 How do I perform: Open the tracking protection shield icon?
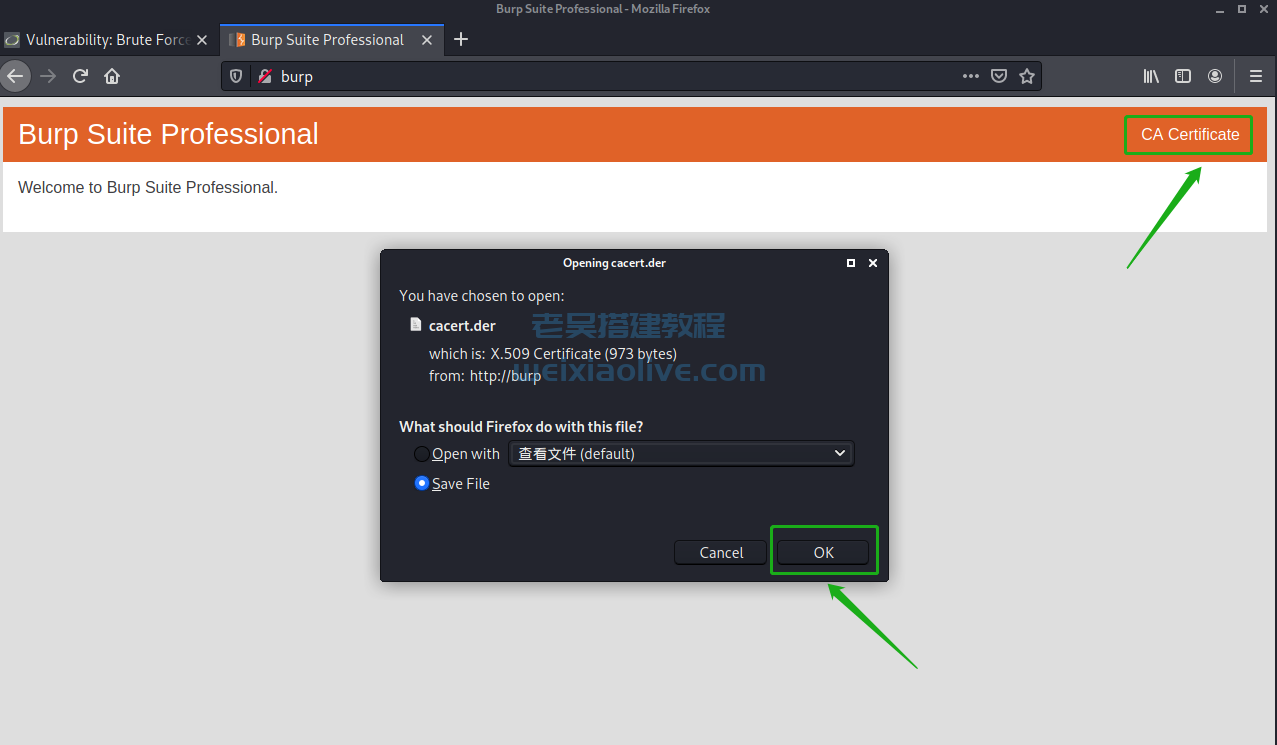tap(237, 76)
